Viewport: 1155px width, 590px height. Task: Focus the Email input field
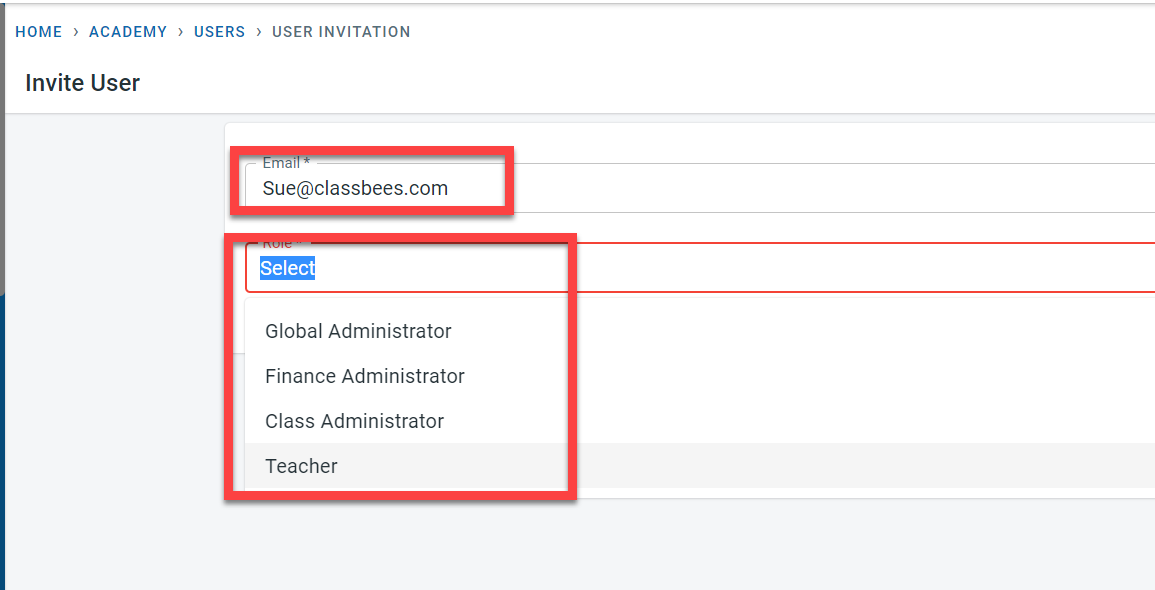[x=800, y=188]
